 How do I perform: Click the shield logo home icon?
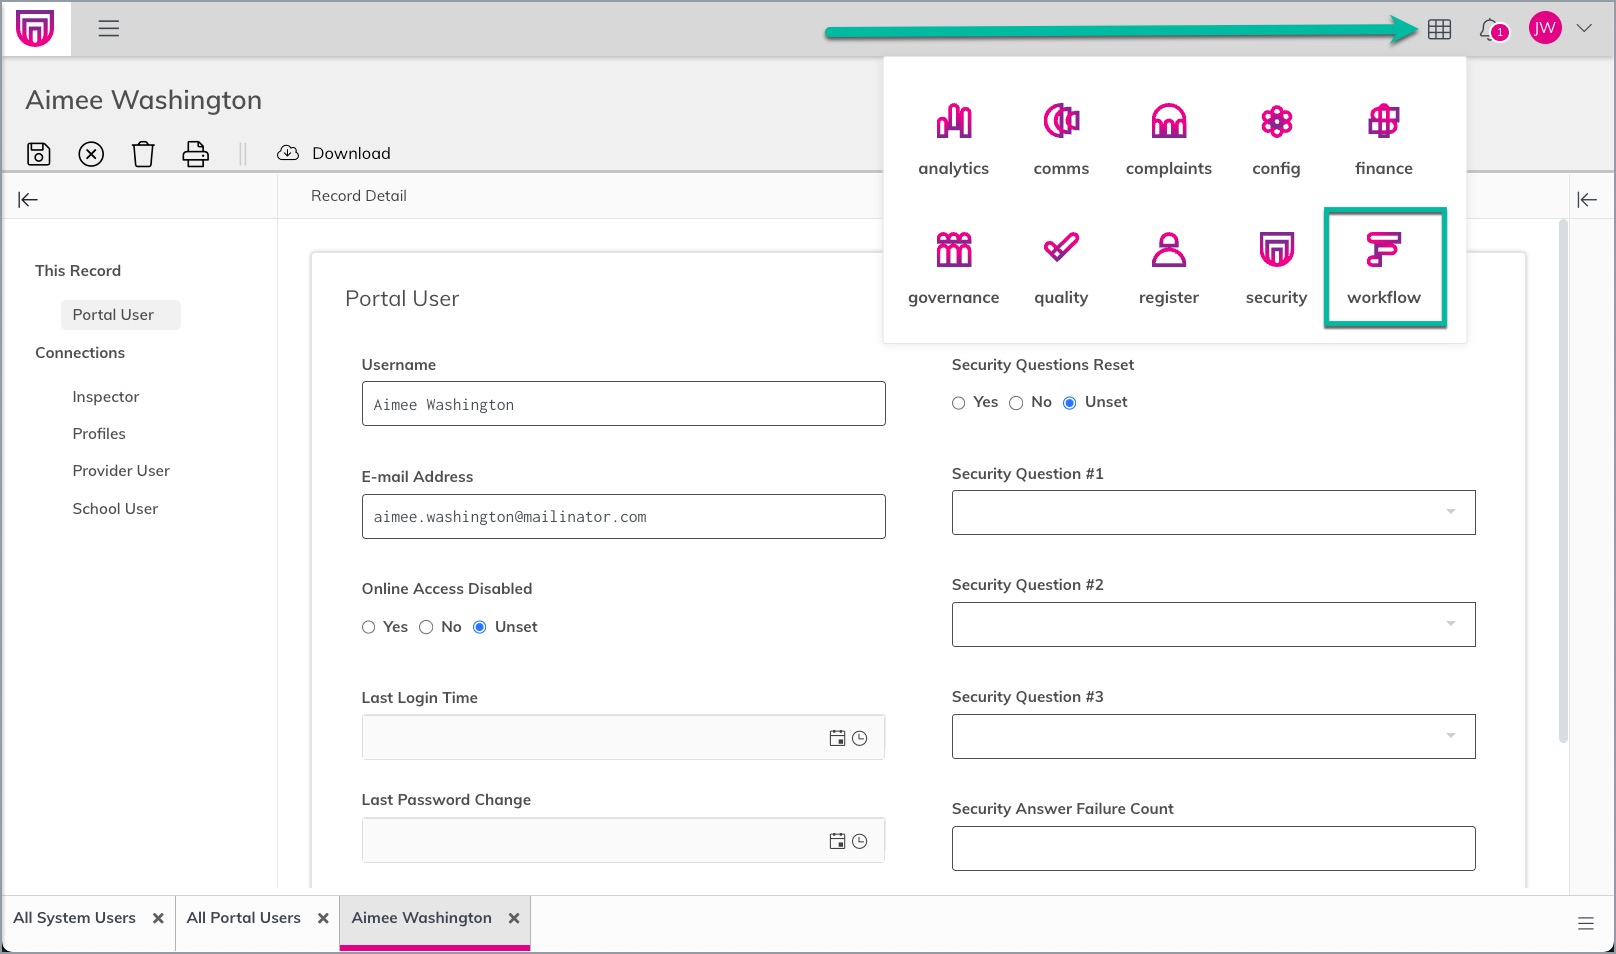pyautogui.click(x=35, y=29)
